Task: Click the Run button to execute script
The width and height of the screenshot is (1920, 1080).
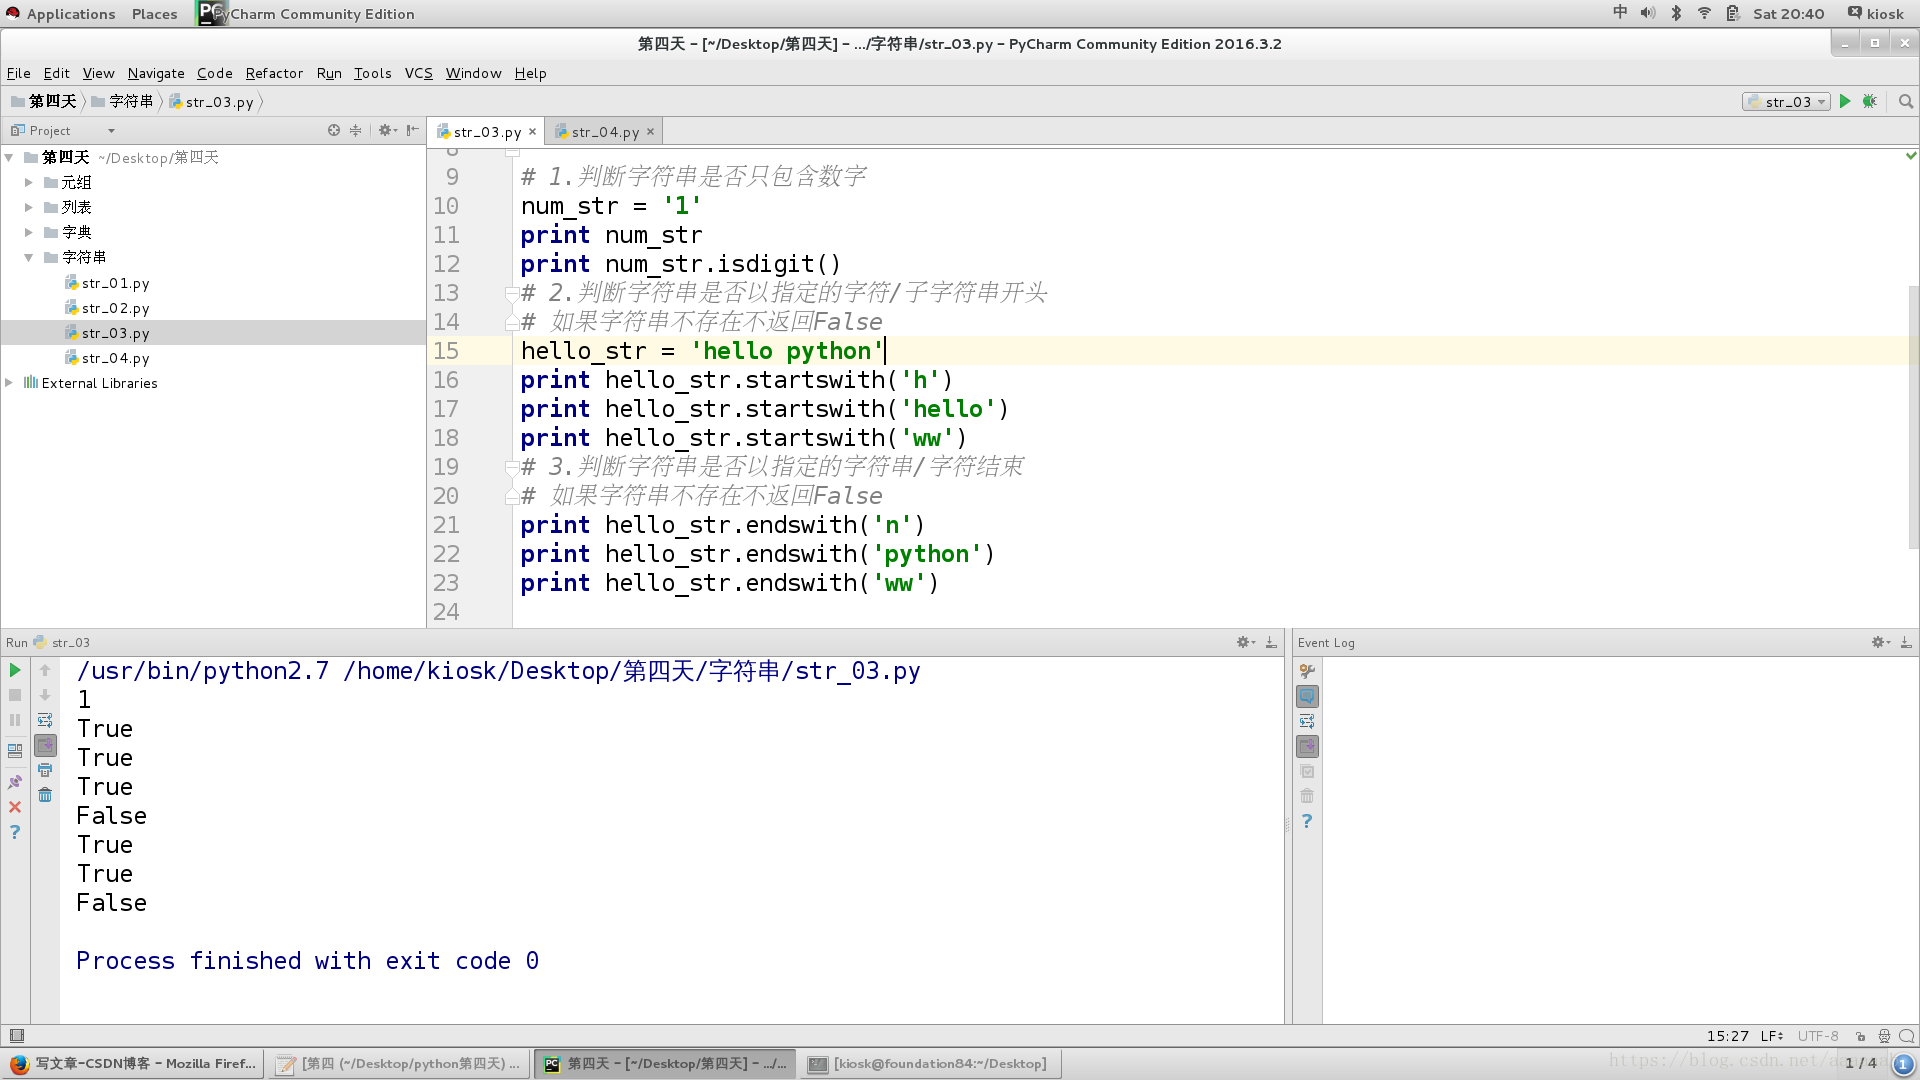Action: pos(1845,102)
